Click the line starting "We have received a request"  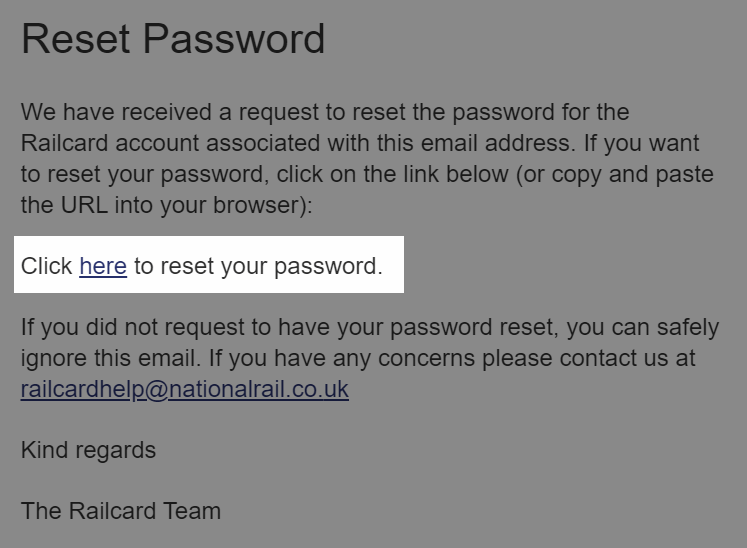pyautogui.click(x=325, y=112)
